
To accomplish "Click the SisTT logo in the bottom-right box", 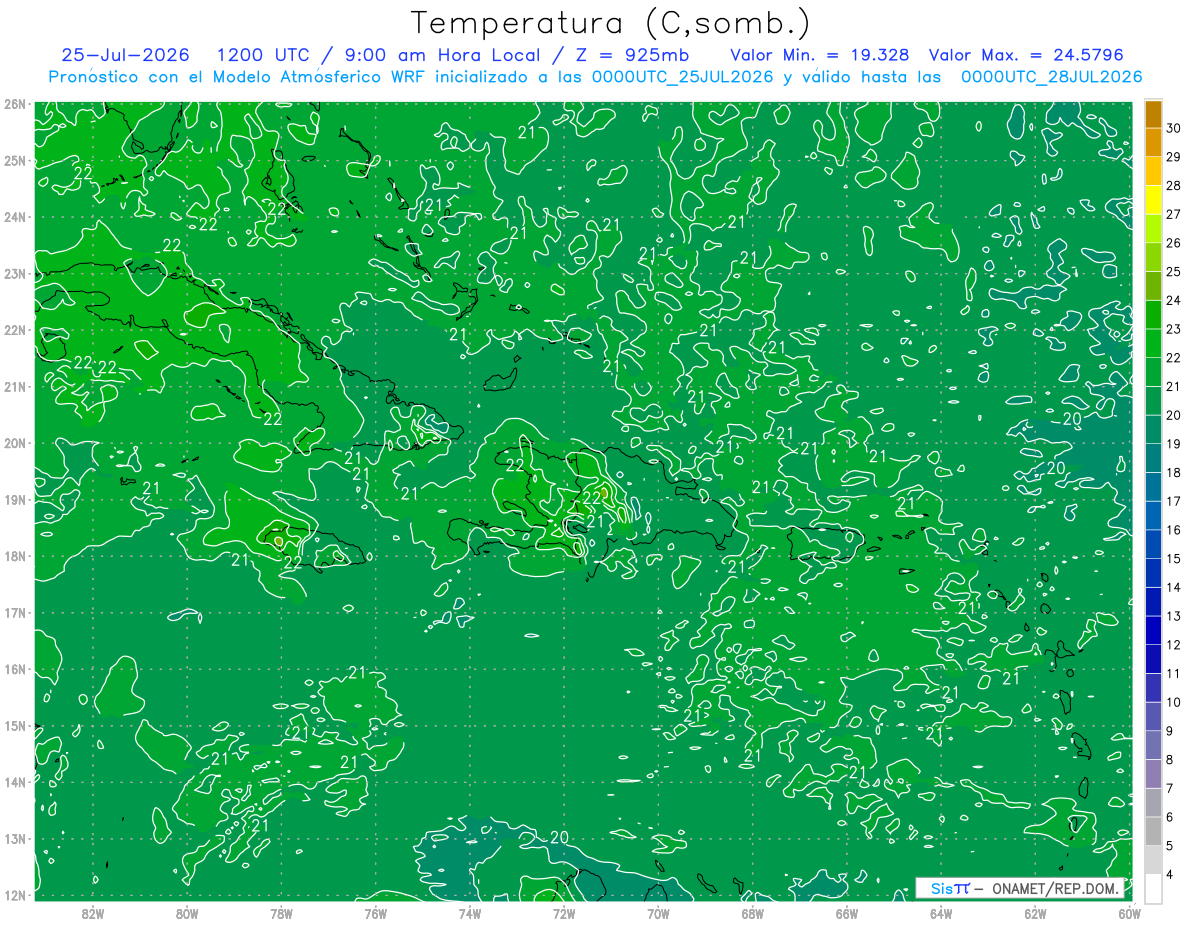I will 950,888.
